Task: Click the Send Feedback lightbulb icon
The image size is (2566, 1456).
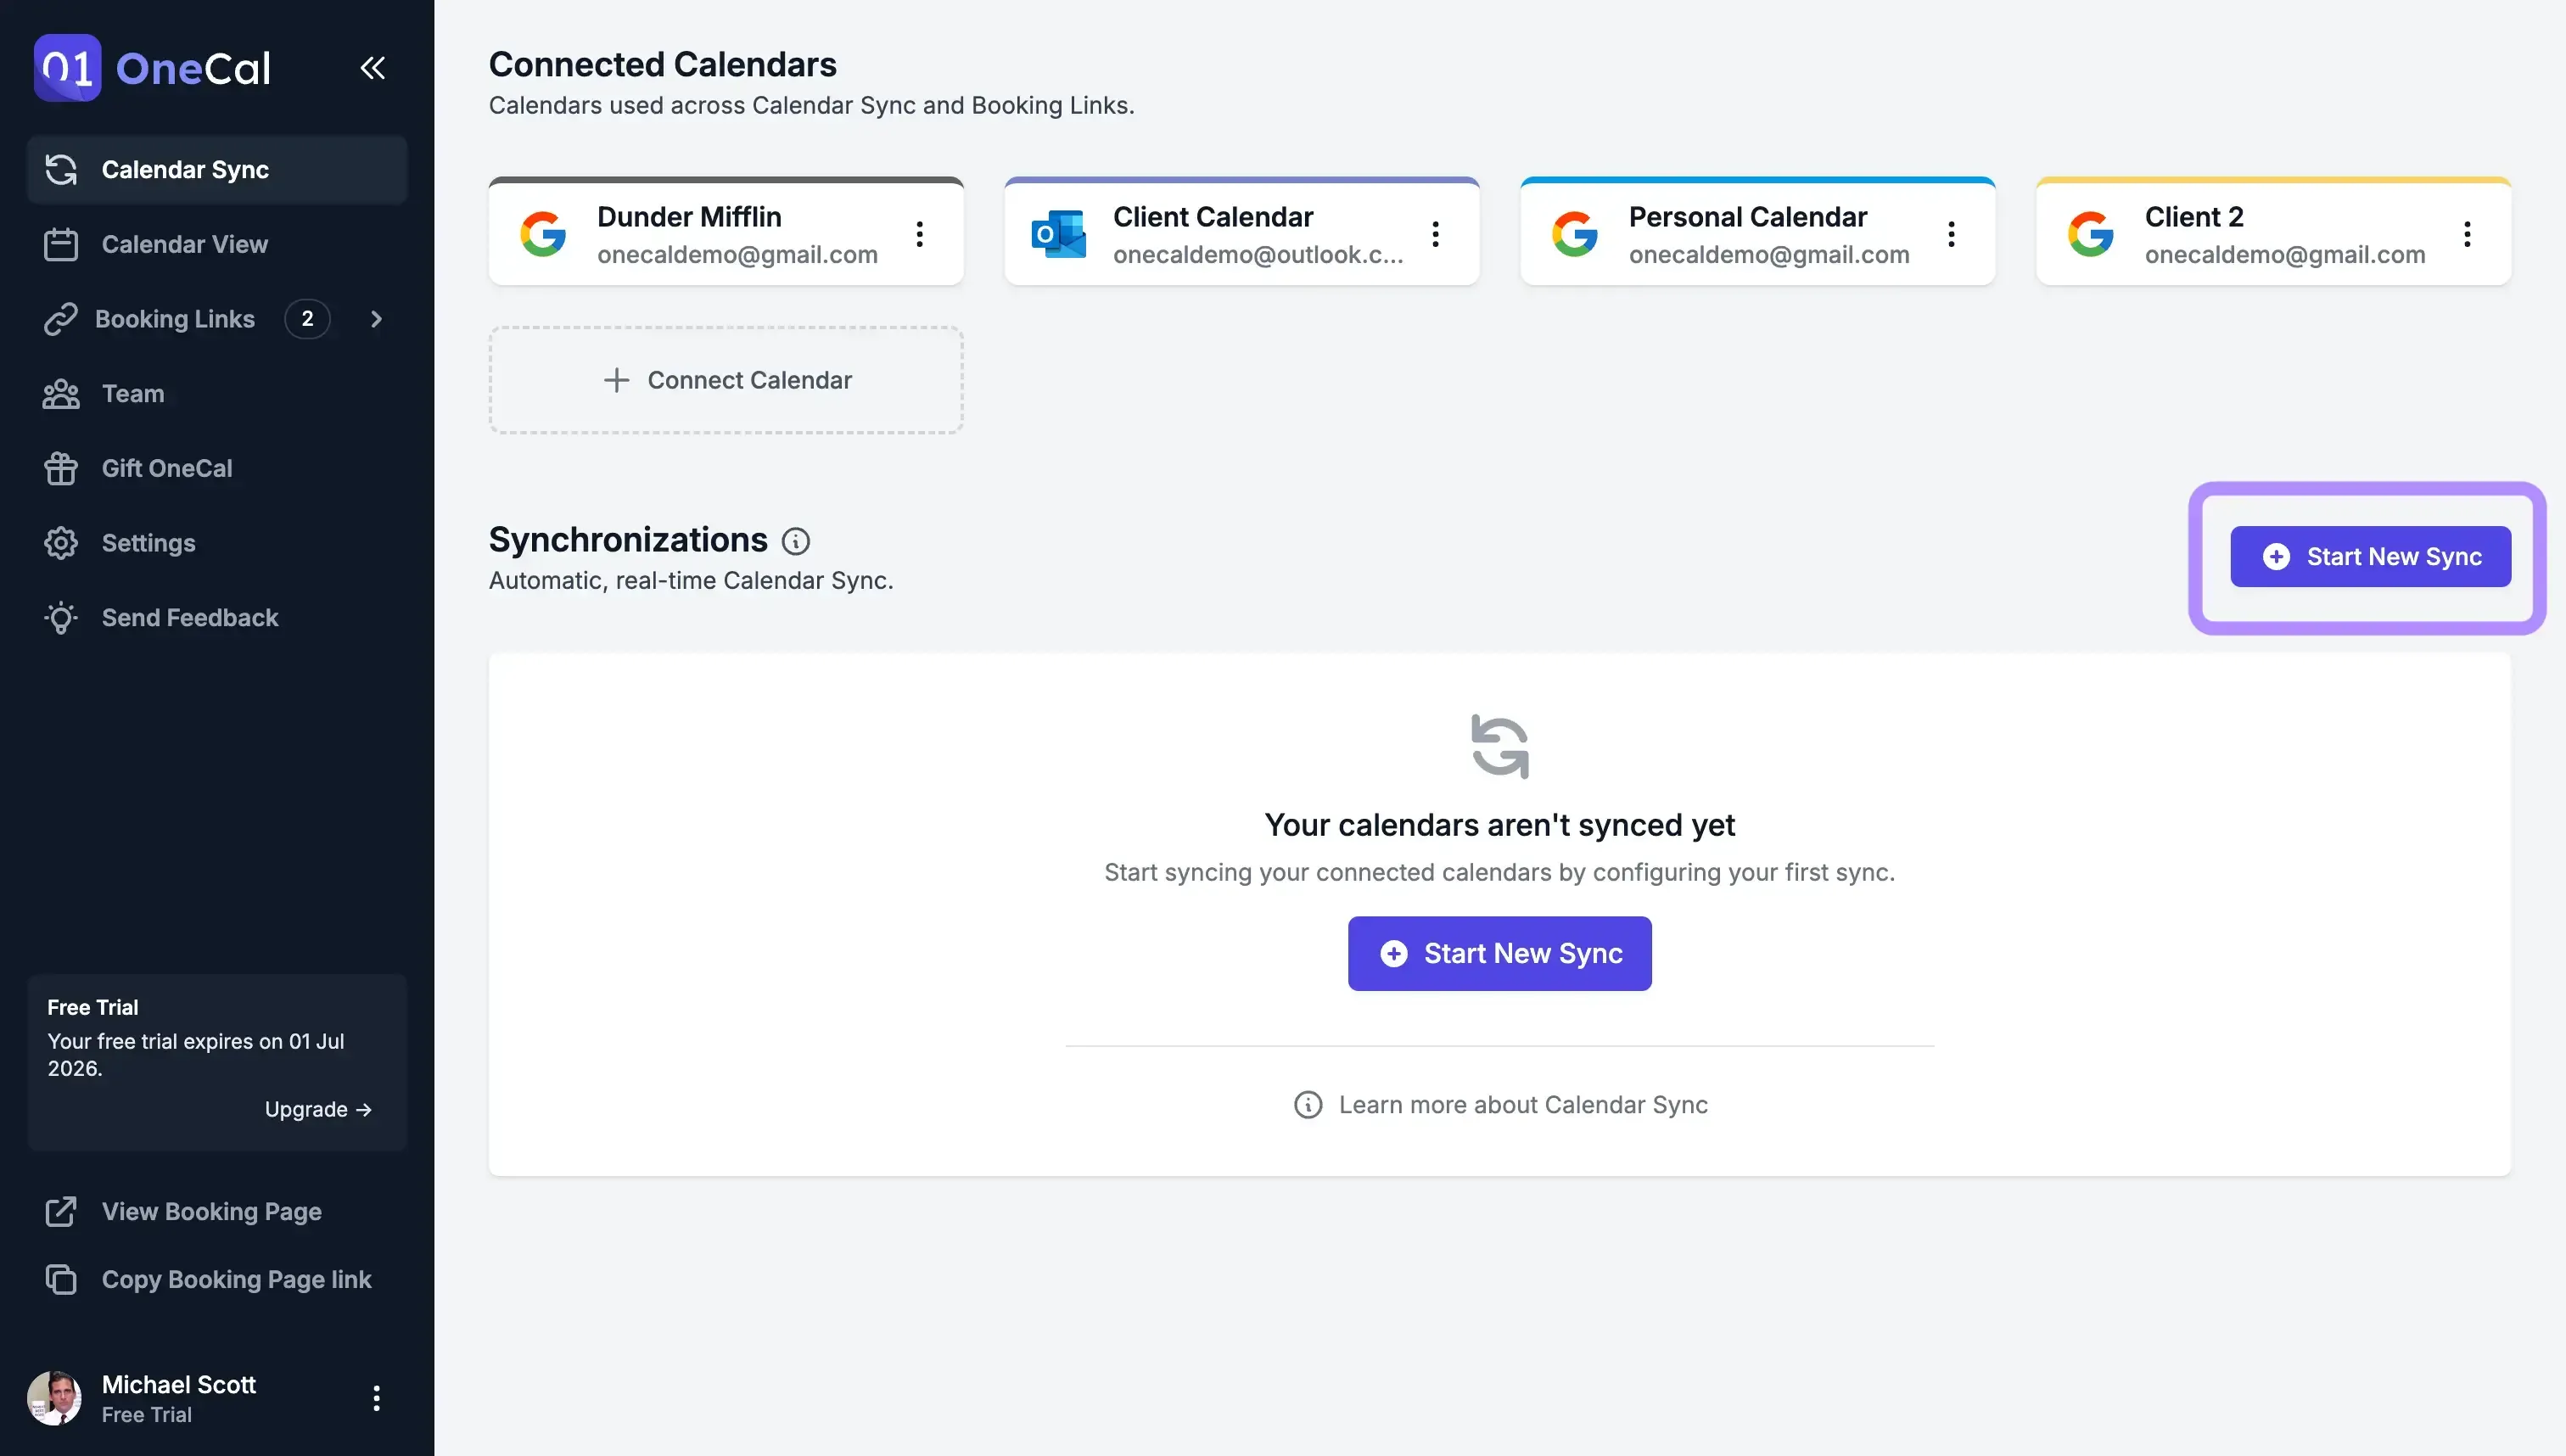Action: click(60, 617)
